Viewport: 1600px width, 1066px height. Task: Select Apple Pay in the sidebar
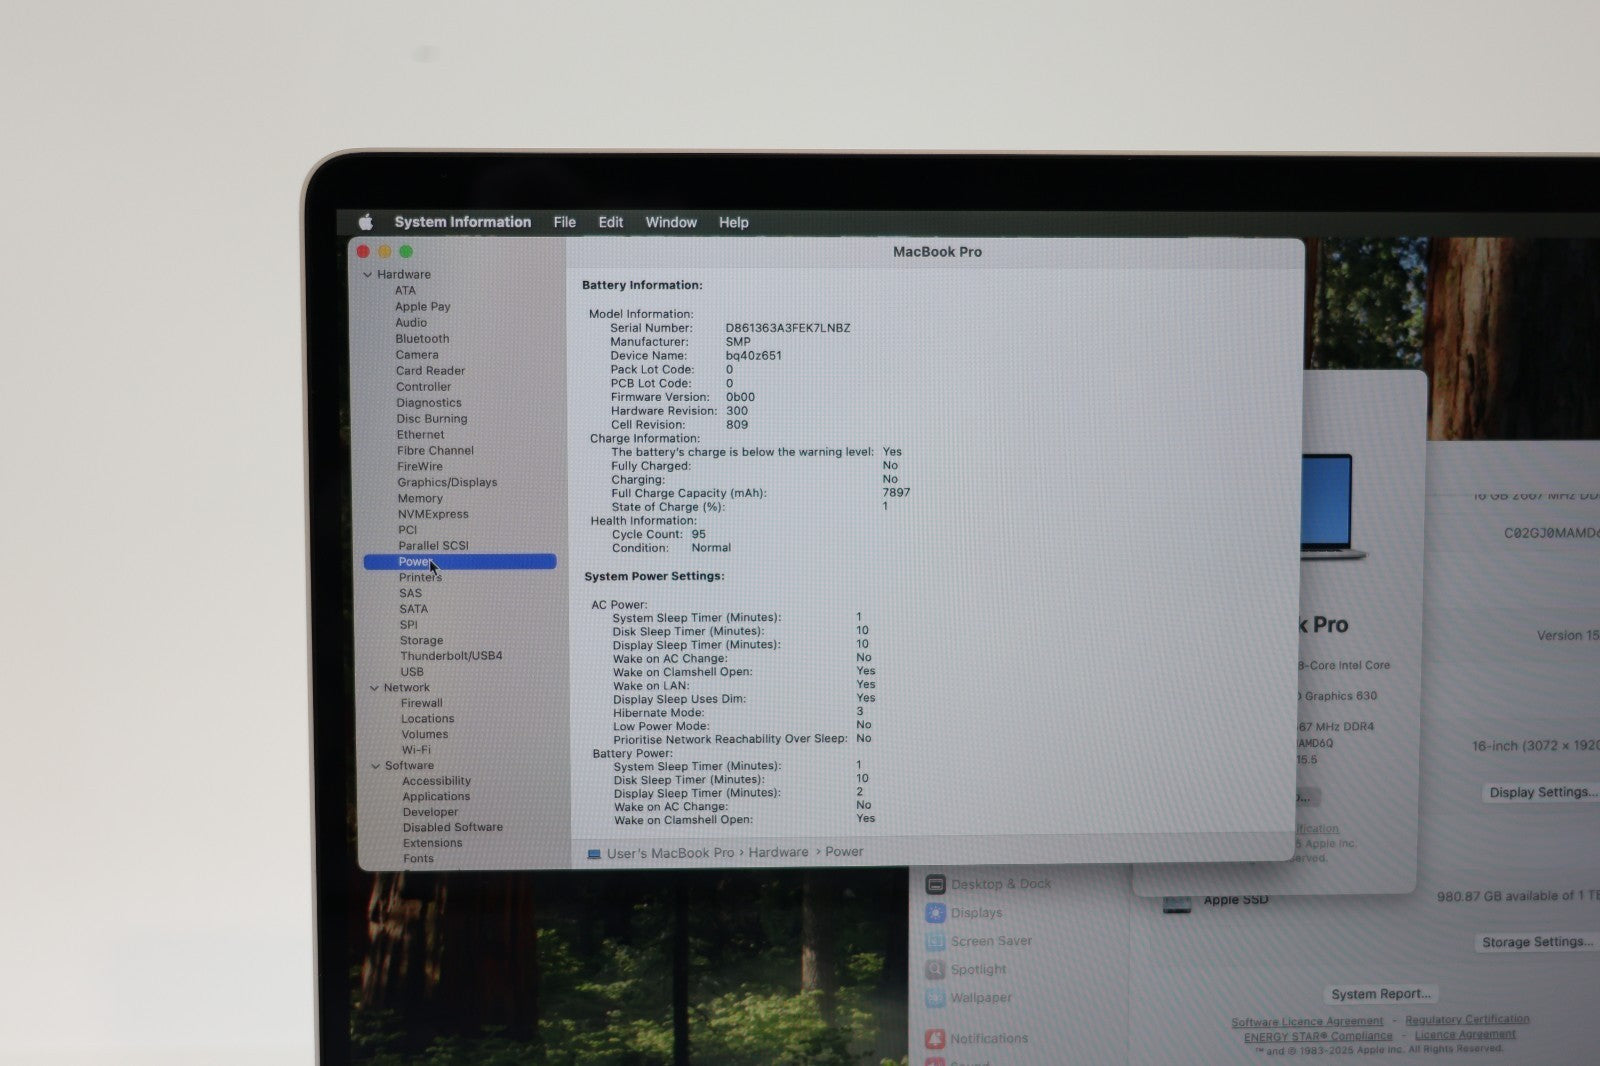click(423, 306)
